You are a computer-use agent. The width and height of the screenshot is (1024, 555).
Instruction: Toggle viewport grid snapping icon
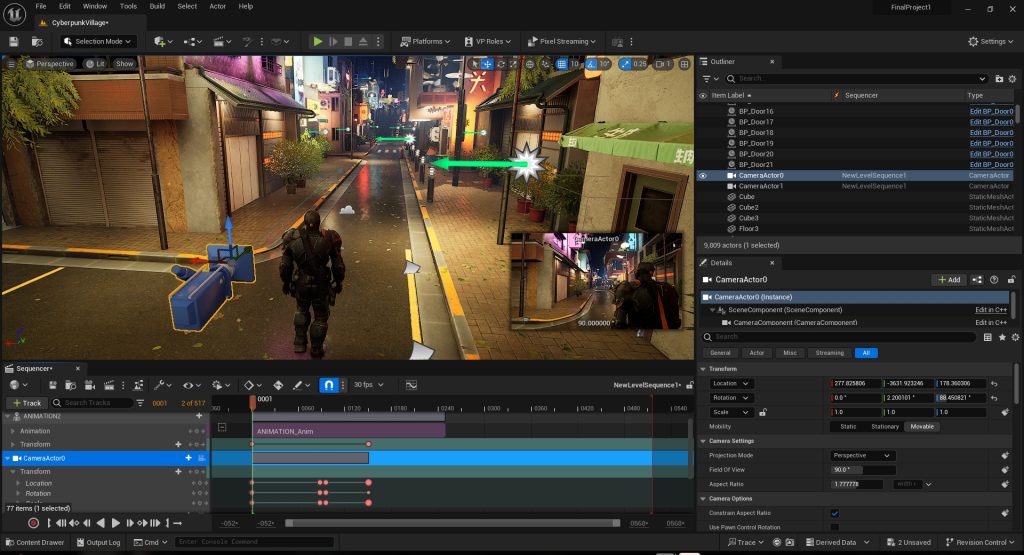point(562,64)
